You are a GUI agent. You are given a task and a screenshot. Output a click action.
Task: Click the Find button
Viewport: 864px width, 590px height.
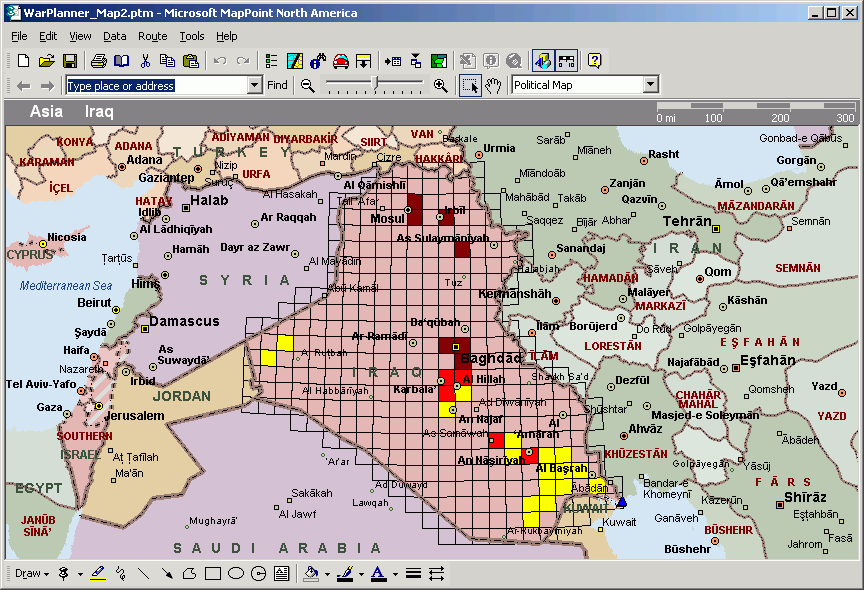[x=277, y=86]
